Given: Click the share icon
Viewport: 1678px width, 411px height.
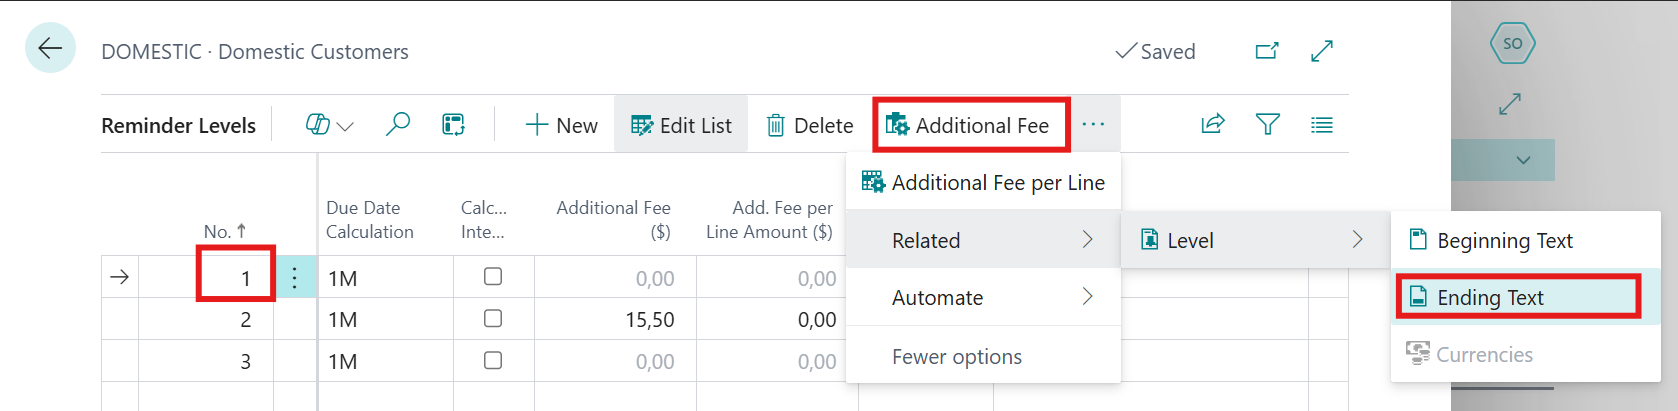Looking at the screenshot, I should (x=1212, y=124).
